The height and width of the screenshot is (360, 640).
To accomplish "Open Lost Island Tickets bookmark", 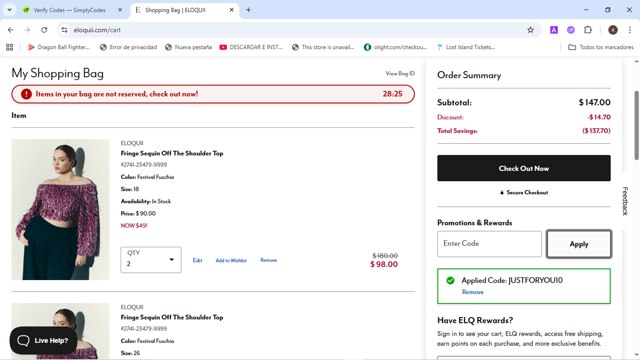I will 466,47.
